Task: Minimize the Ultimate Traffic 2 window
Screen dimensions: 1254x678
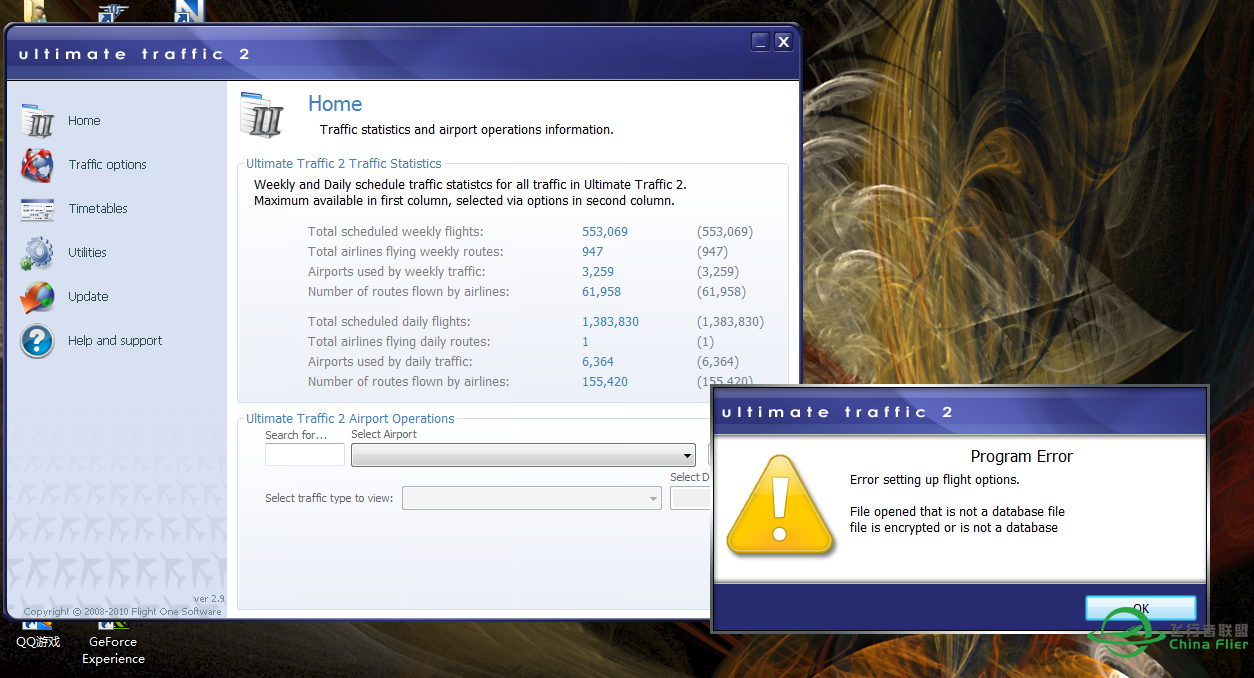Action: point(761,41)
